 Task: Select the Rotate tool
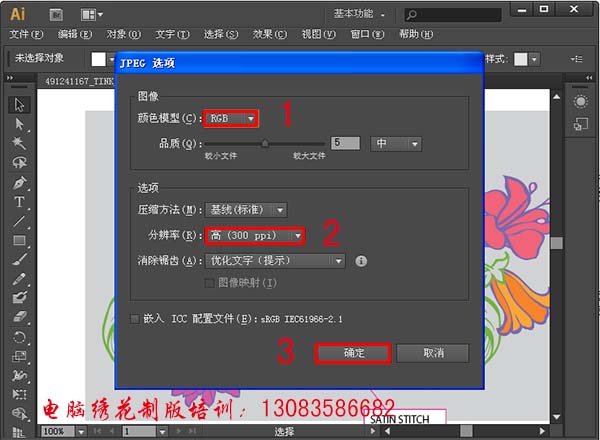19,337
